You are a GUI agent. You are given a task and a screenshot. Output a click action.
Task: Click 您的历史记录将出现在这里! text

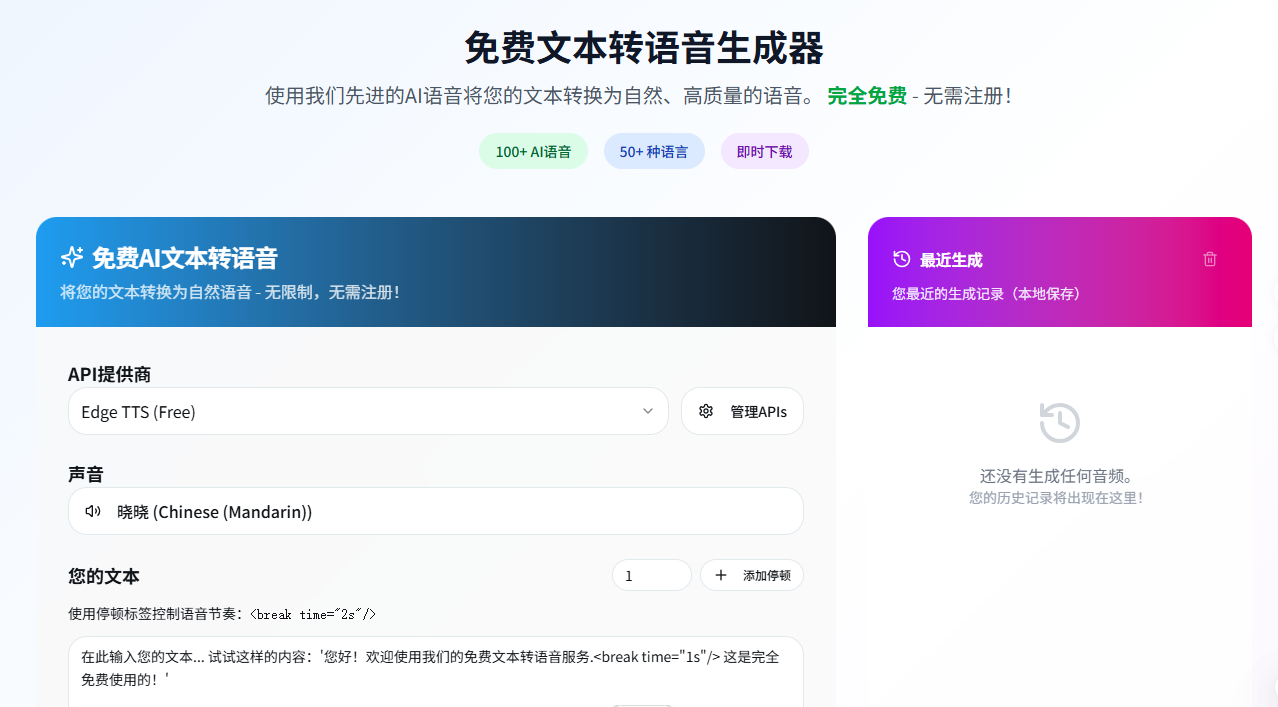click(1056, 497)
